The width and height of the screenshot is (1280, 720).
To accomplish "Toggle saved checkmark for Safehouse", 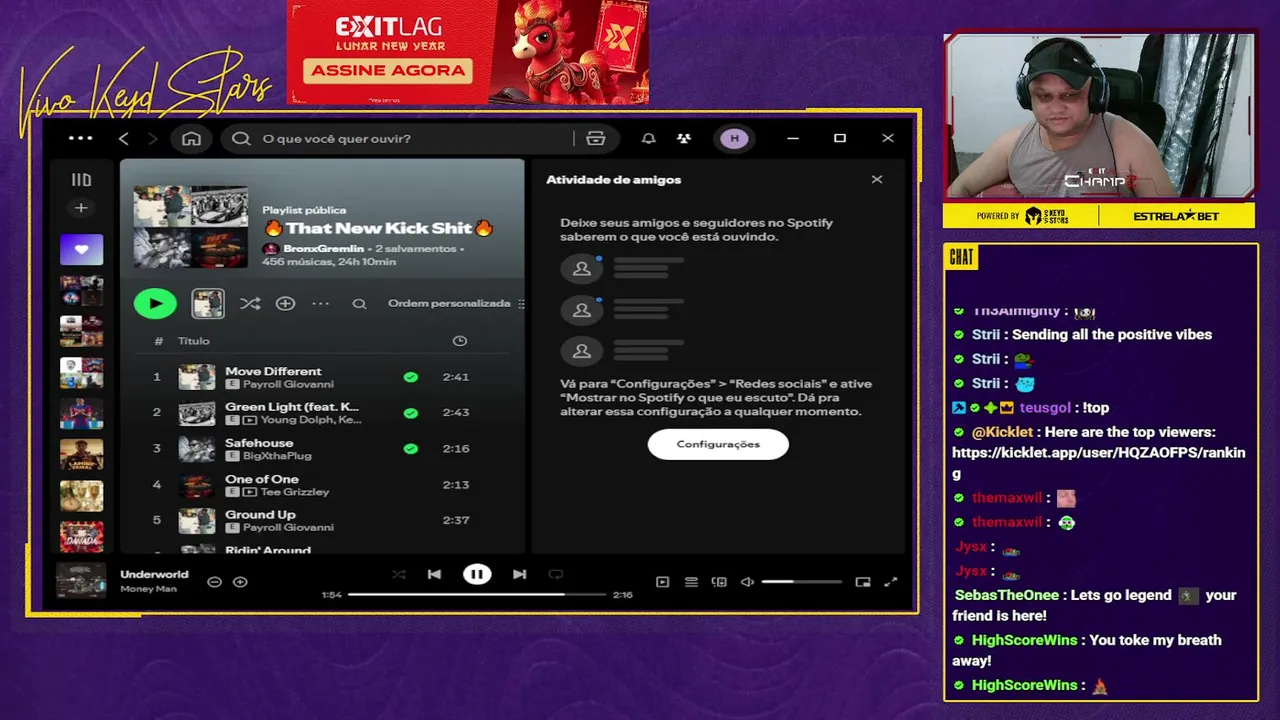I will click(x=410, y=448).
